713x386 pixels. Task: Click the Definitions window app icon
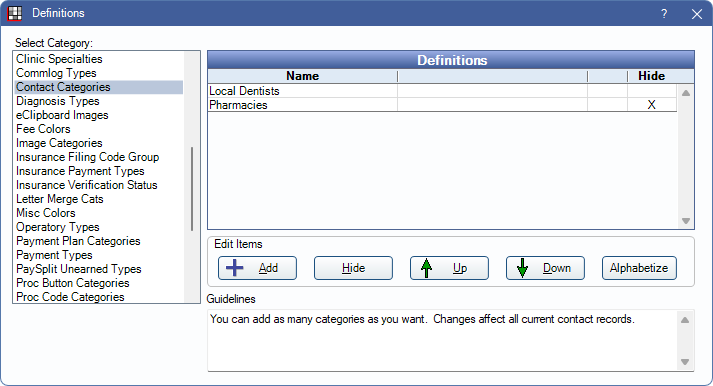coord(15,13)
